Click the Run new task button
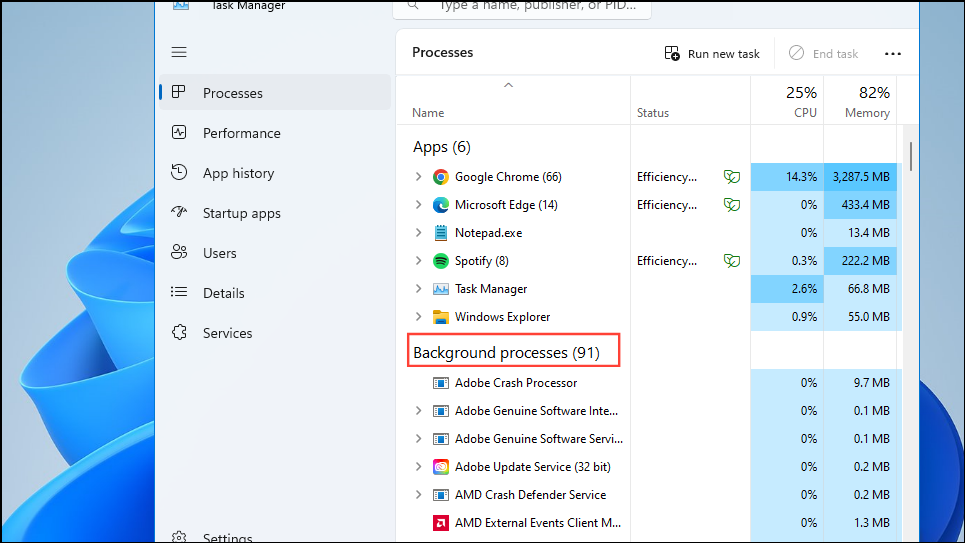 (712, 54)
